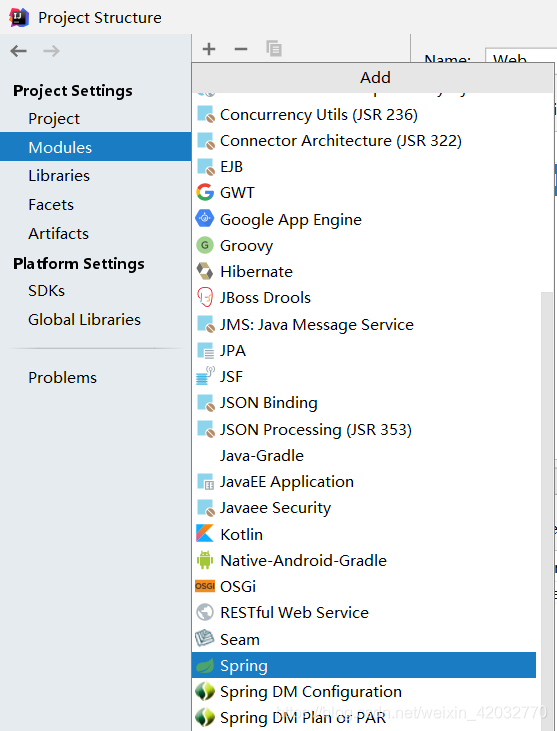This screenshot has height=731, width=557.
Task: Click the forward arrow navigation icon
Action: click(51, 51)
